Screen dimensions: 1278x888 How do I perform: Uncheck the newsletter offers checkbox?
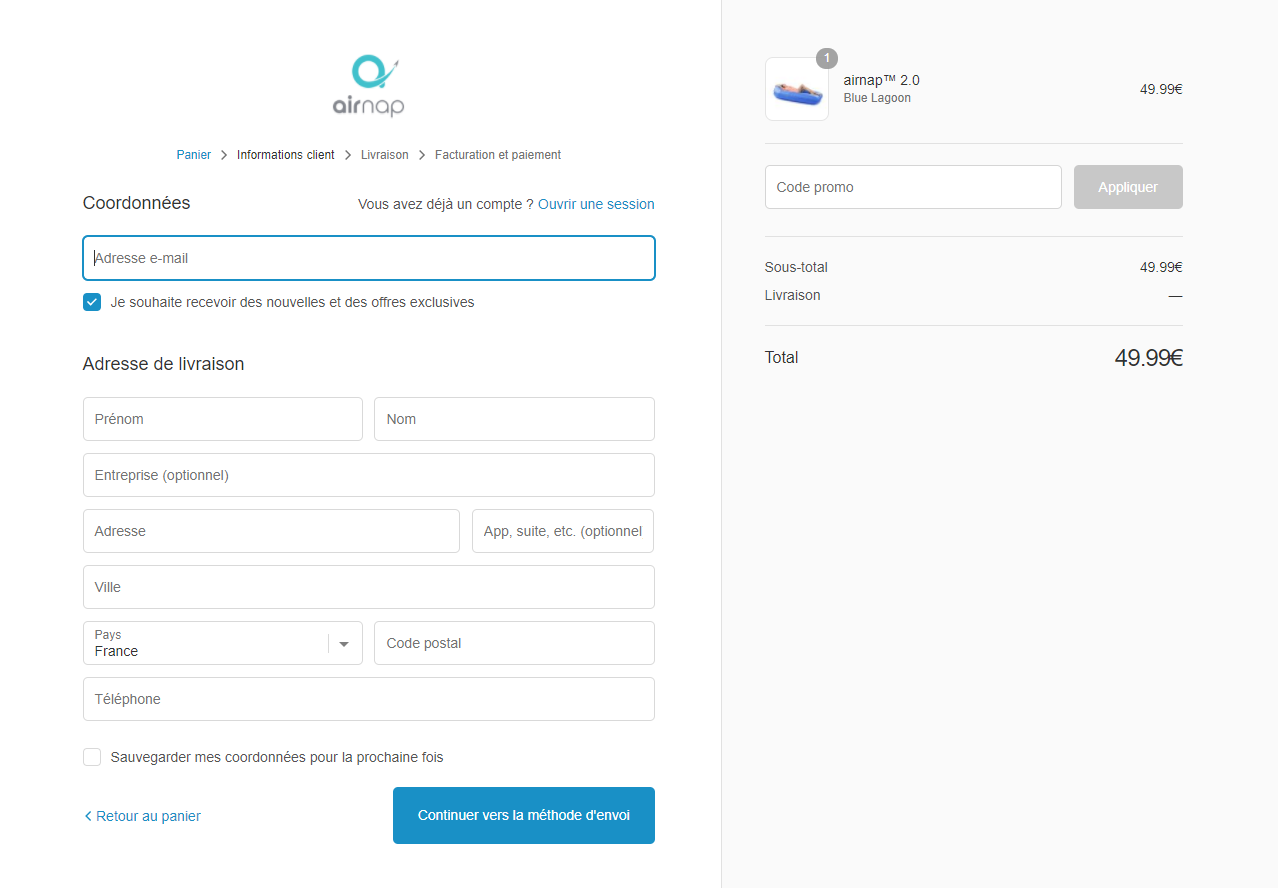(x=92, y=302)
